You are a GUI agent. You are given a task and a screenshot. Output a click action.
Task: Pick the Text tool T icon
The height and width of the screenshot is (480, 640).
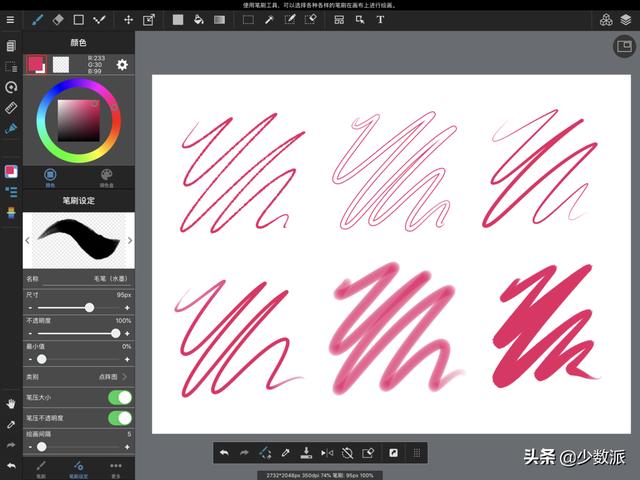(x=380, y=20)
